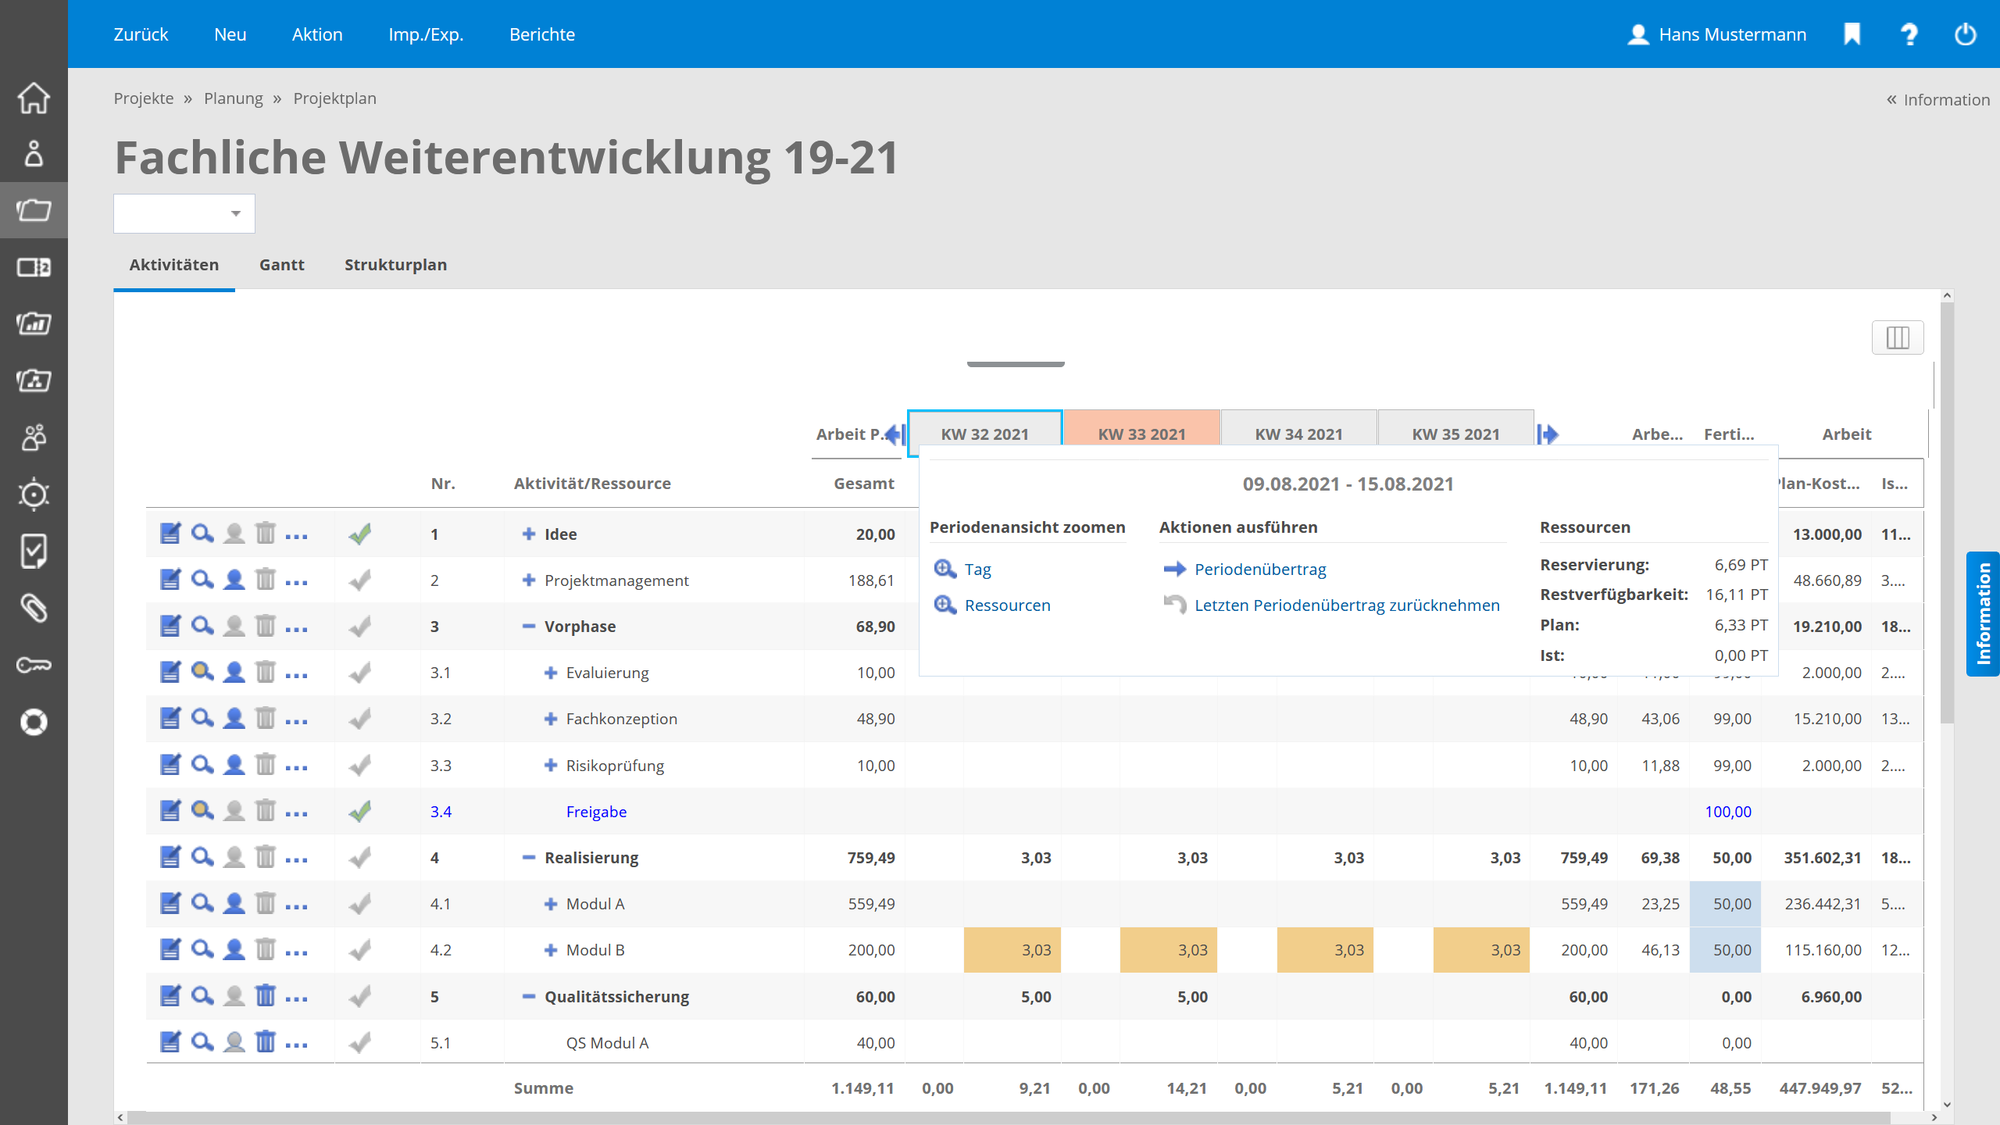This screenshot has height=1125, width=2000.
Task: Open the bookmark icon in the top bar
Action: (x=1852, y=34)
